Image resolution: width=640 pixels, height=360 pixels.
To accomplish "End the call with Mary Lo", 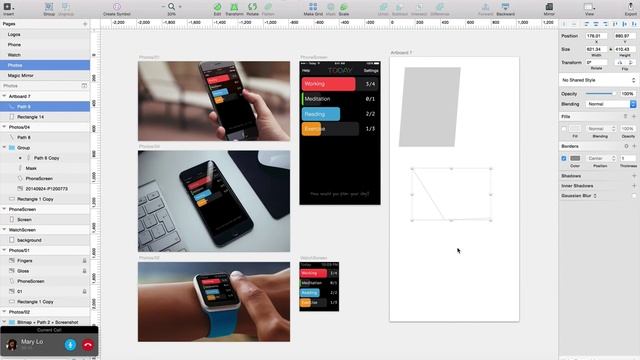I will pyautogui.click(x=88, y=345).
